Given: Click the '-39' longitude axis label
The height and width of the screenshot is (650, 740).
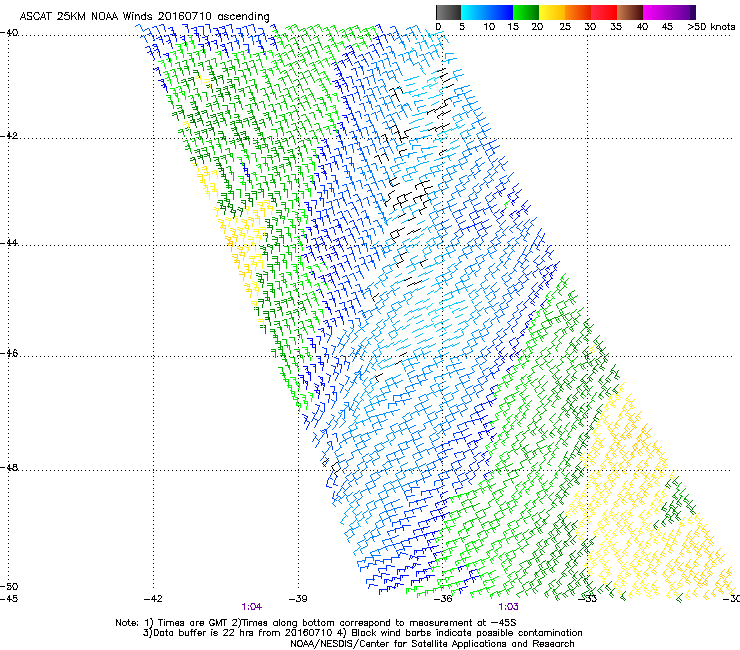Looking at the screenshot, I should point(298,599).
